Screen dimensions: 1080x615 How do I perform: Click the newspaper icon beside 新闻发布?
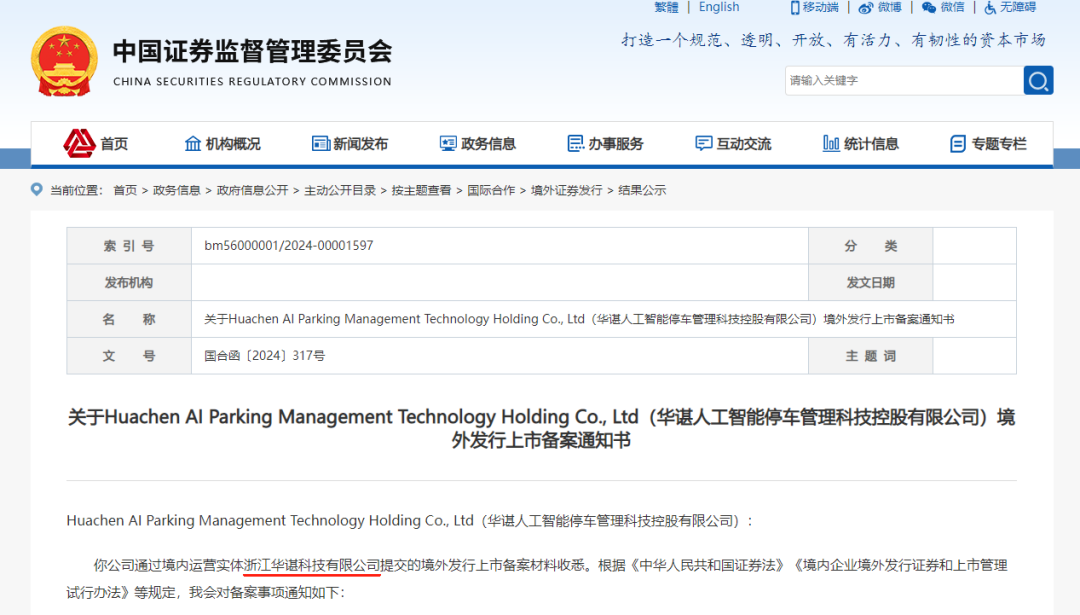point(320,143)
